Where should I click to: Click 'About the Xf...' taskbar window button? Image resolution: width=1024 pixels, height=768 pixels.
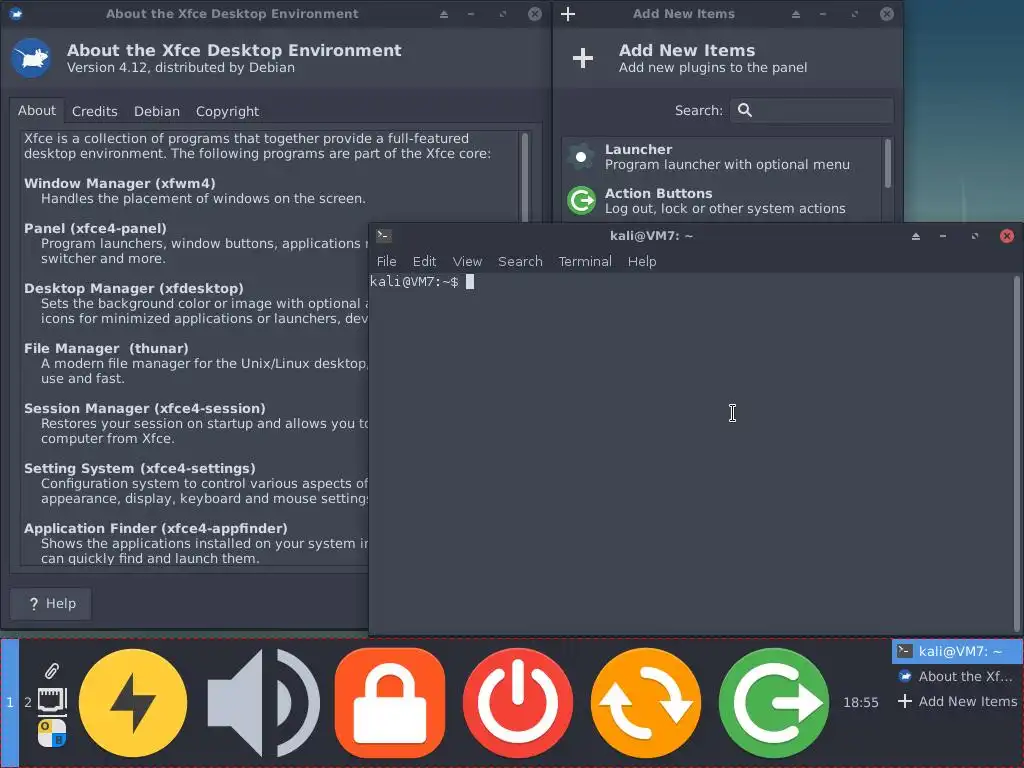tap(957, 677)
